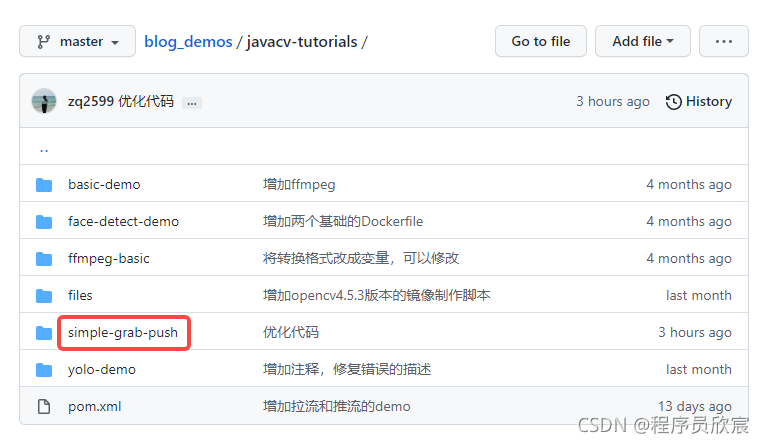Open the simple-grab-push folder
This screenshot has width=764, height=444.
[x=123, y=332]
